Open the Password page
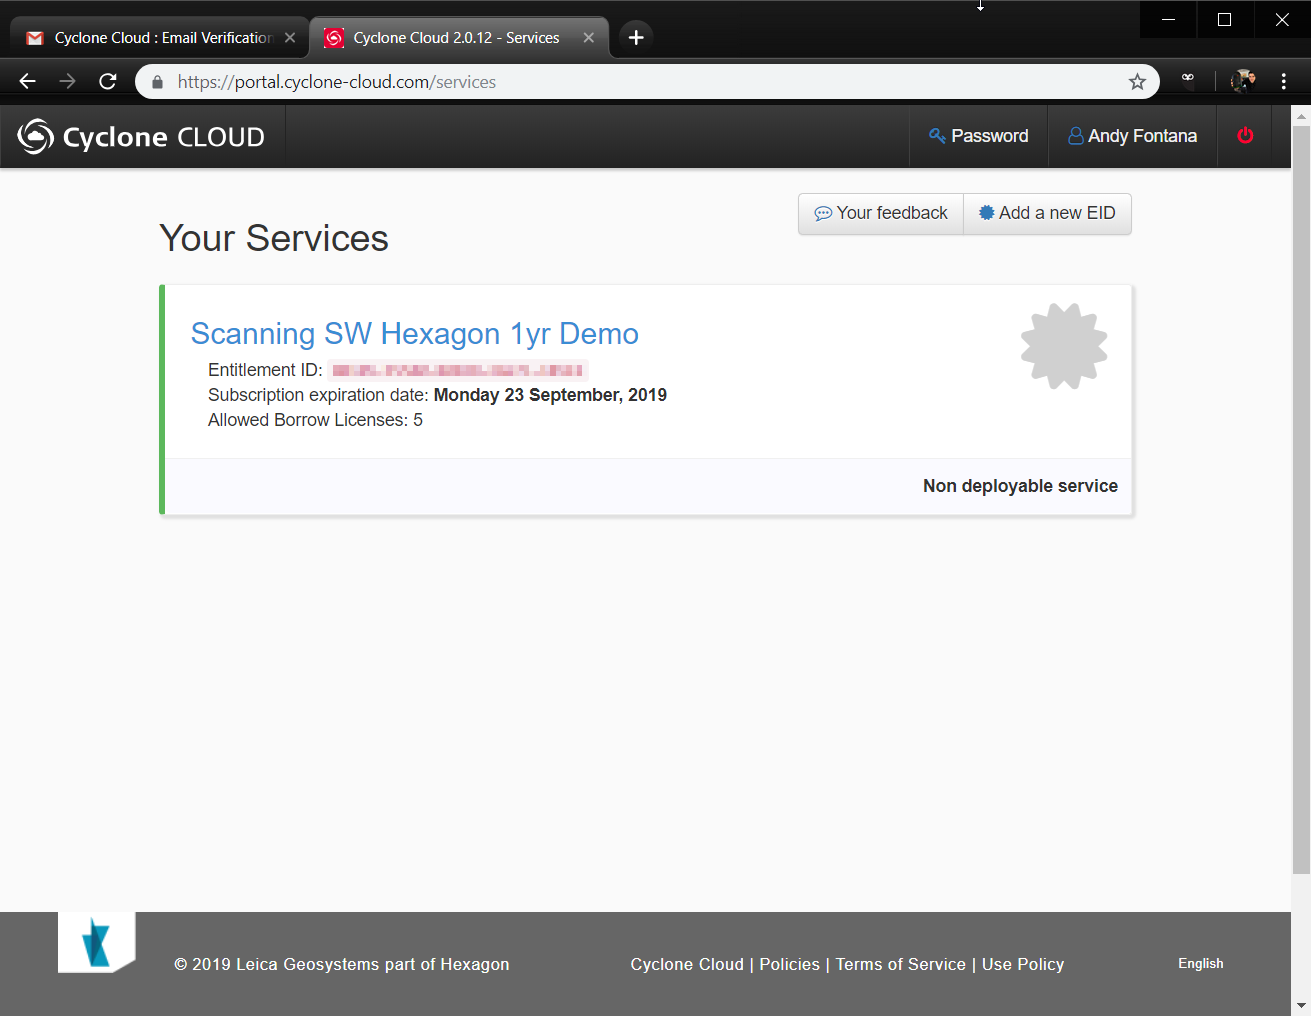 (978, 136)
